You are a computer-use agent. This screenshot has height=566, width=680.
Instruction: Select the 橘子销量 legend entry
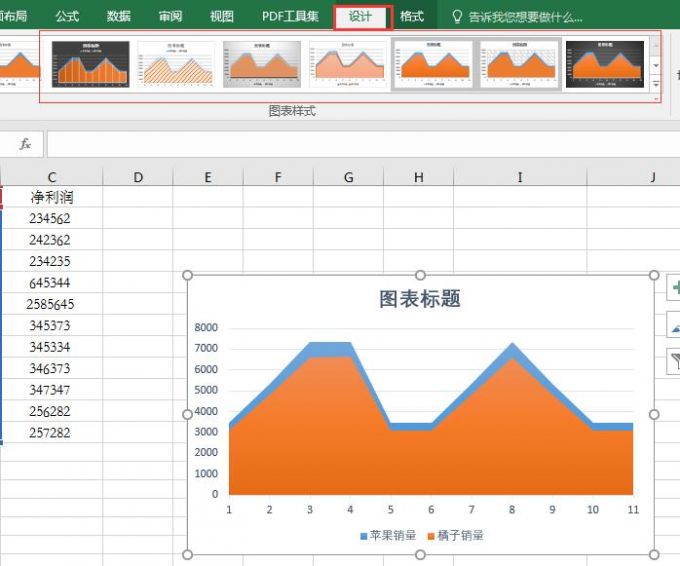point(456,536)
